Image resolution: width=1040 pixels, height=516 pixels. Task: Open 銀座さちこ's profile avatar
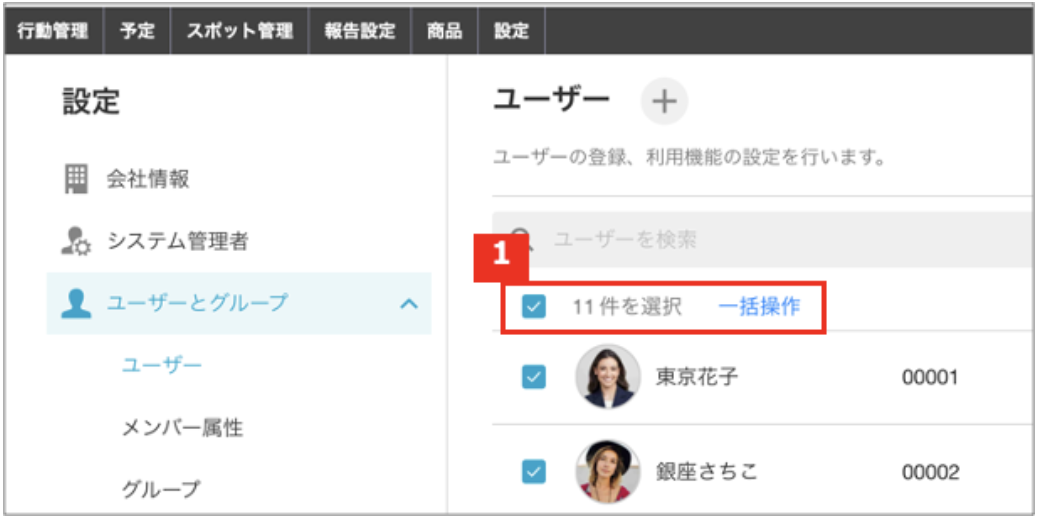608,471
